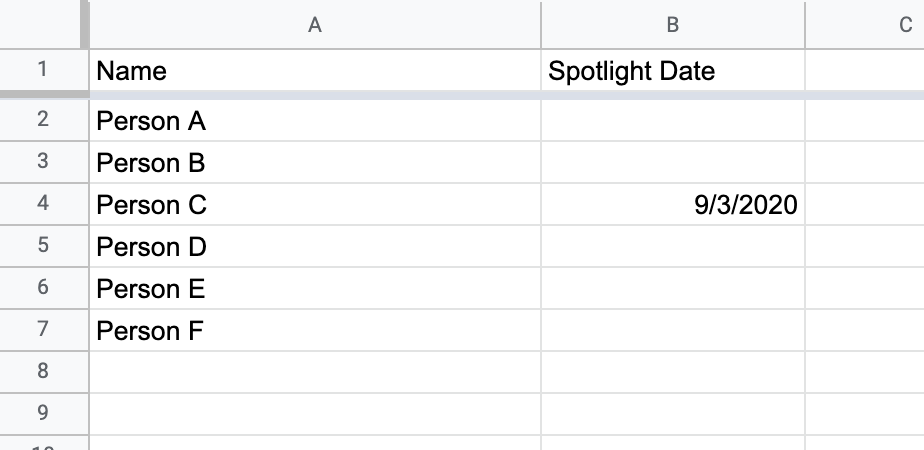Click the Spotlight Date header cell
Image resolution: width=924 pixels, height=450 pixels.
(672, 70)
